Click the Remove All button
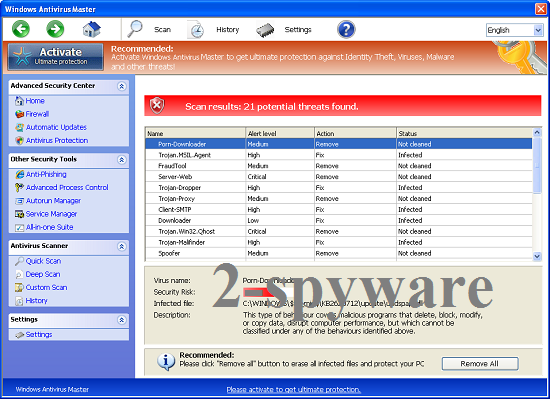This screenshot has height=399, width=550. (480, 364)
